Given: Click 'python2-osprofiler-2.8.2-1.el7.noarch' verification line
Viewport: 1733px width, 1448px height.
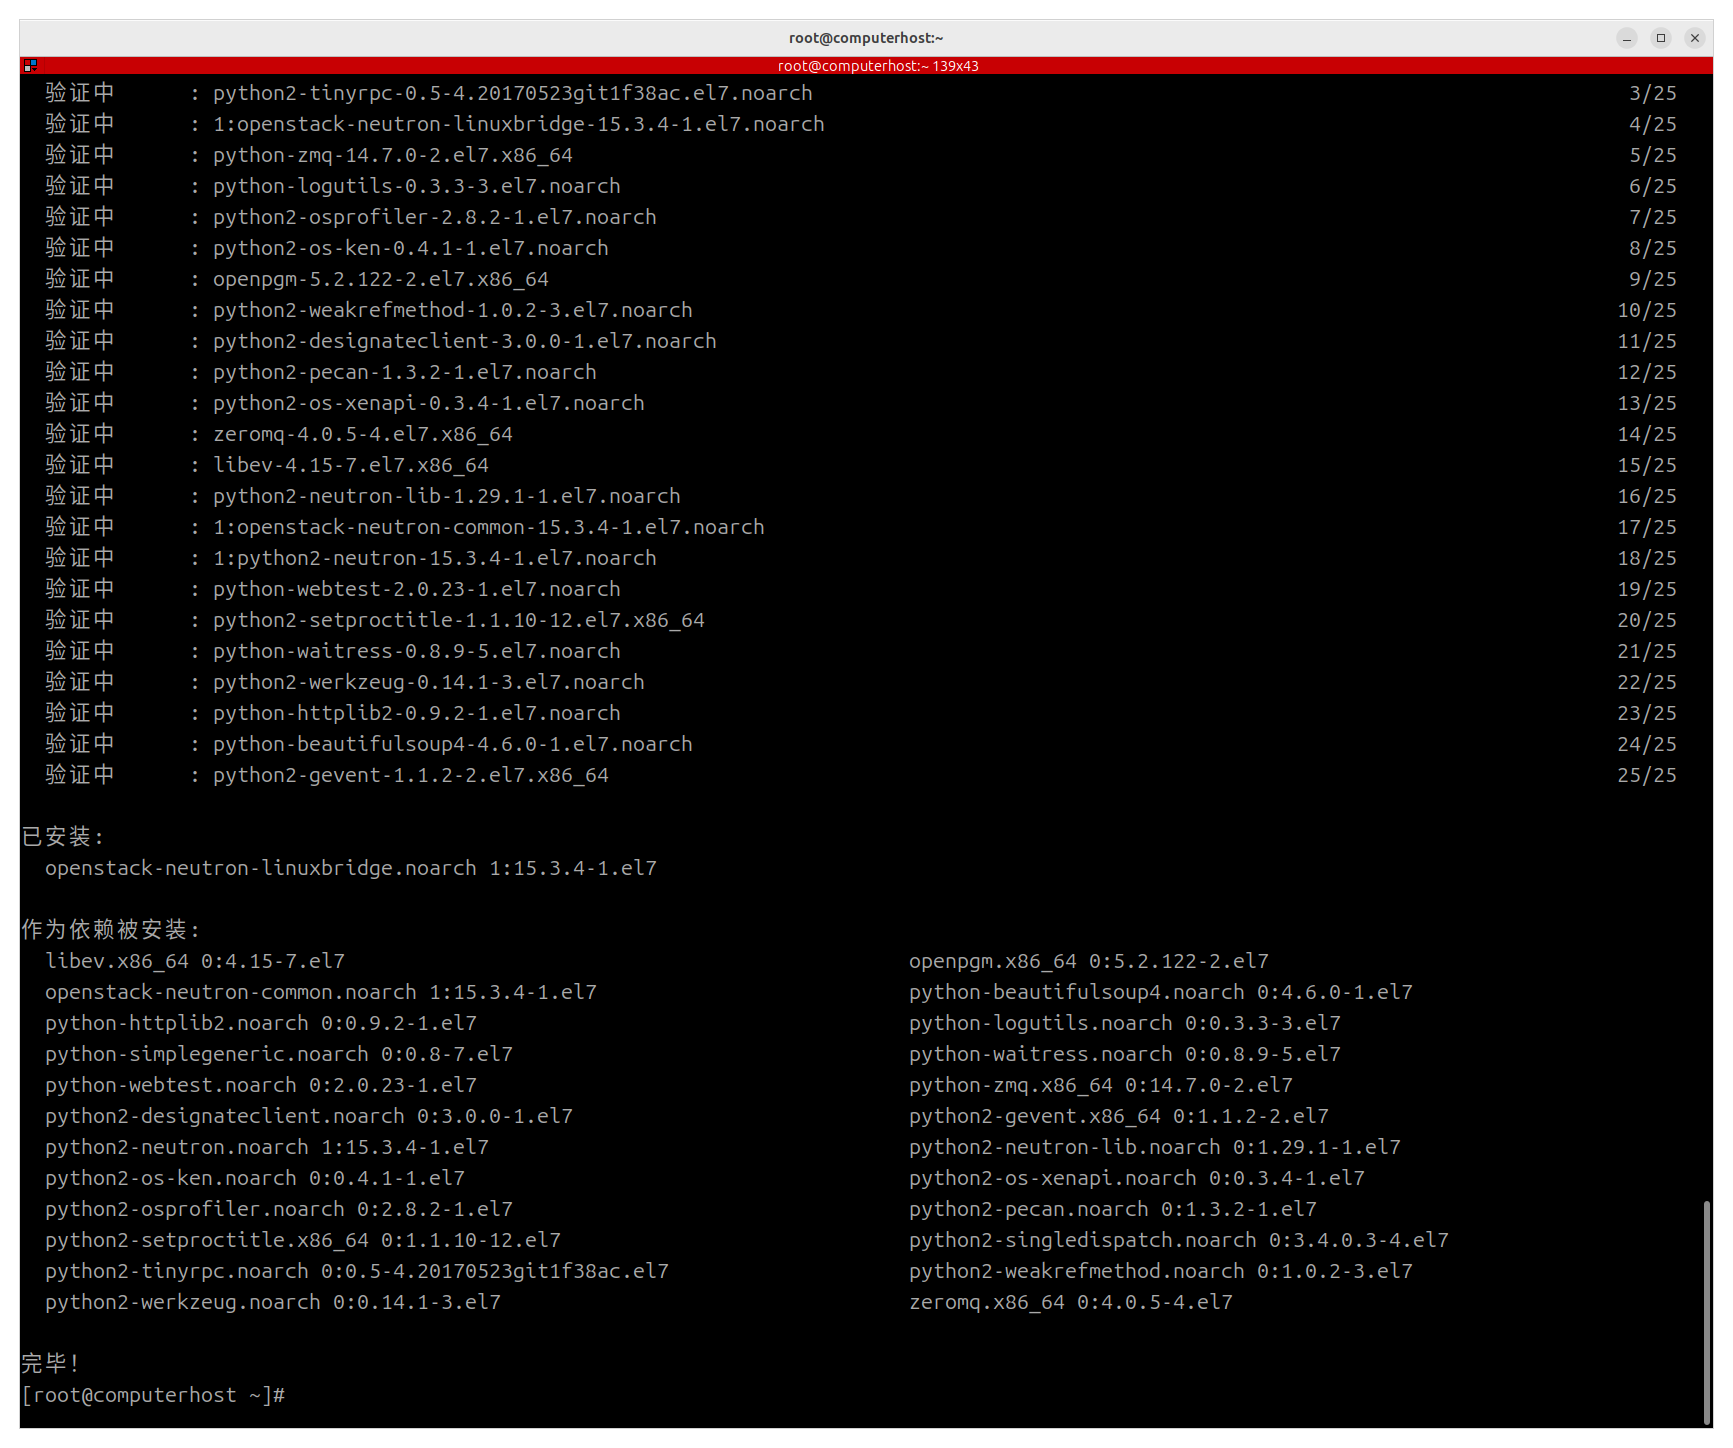Looking at the screenshot, I should coord(435,217).
